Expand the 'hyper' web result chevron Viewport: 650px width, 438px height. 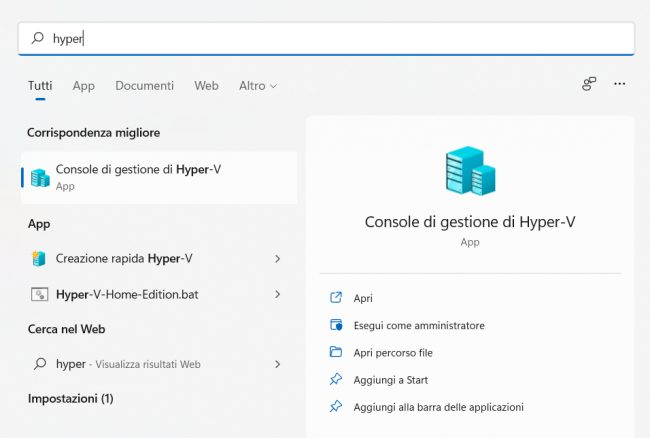pos(278,364)
